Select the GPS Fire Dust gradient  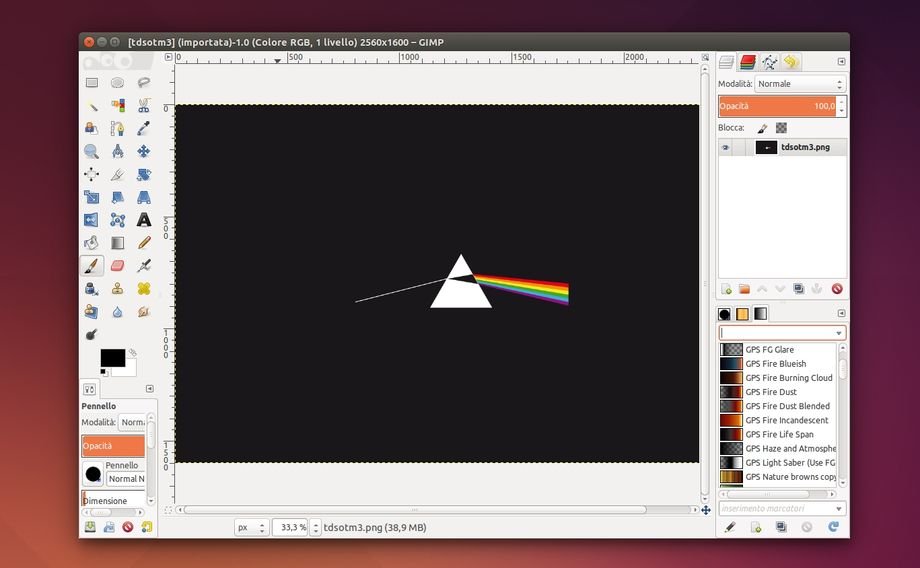pyautogui.click(x=771, y=392)
